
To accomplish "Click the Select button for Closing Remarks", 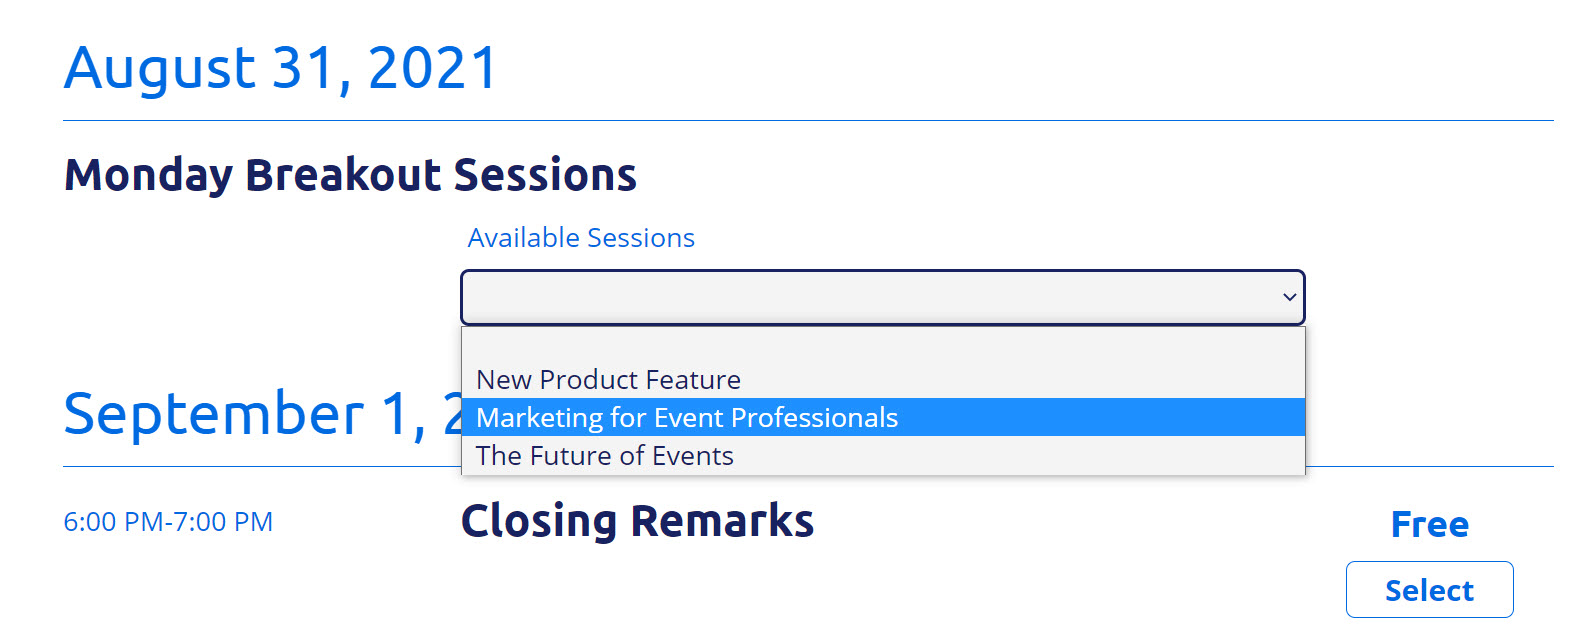I will pos(1429,589).
